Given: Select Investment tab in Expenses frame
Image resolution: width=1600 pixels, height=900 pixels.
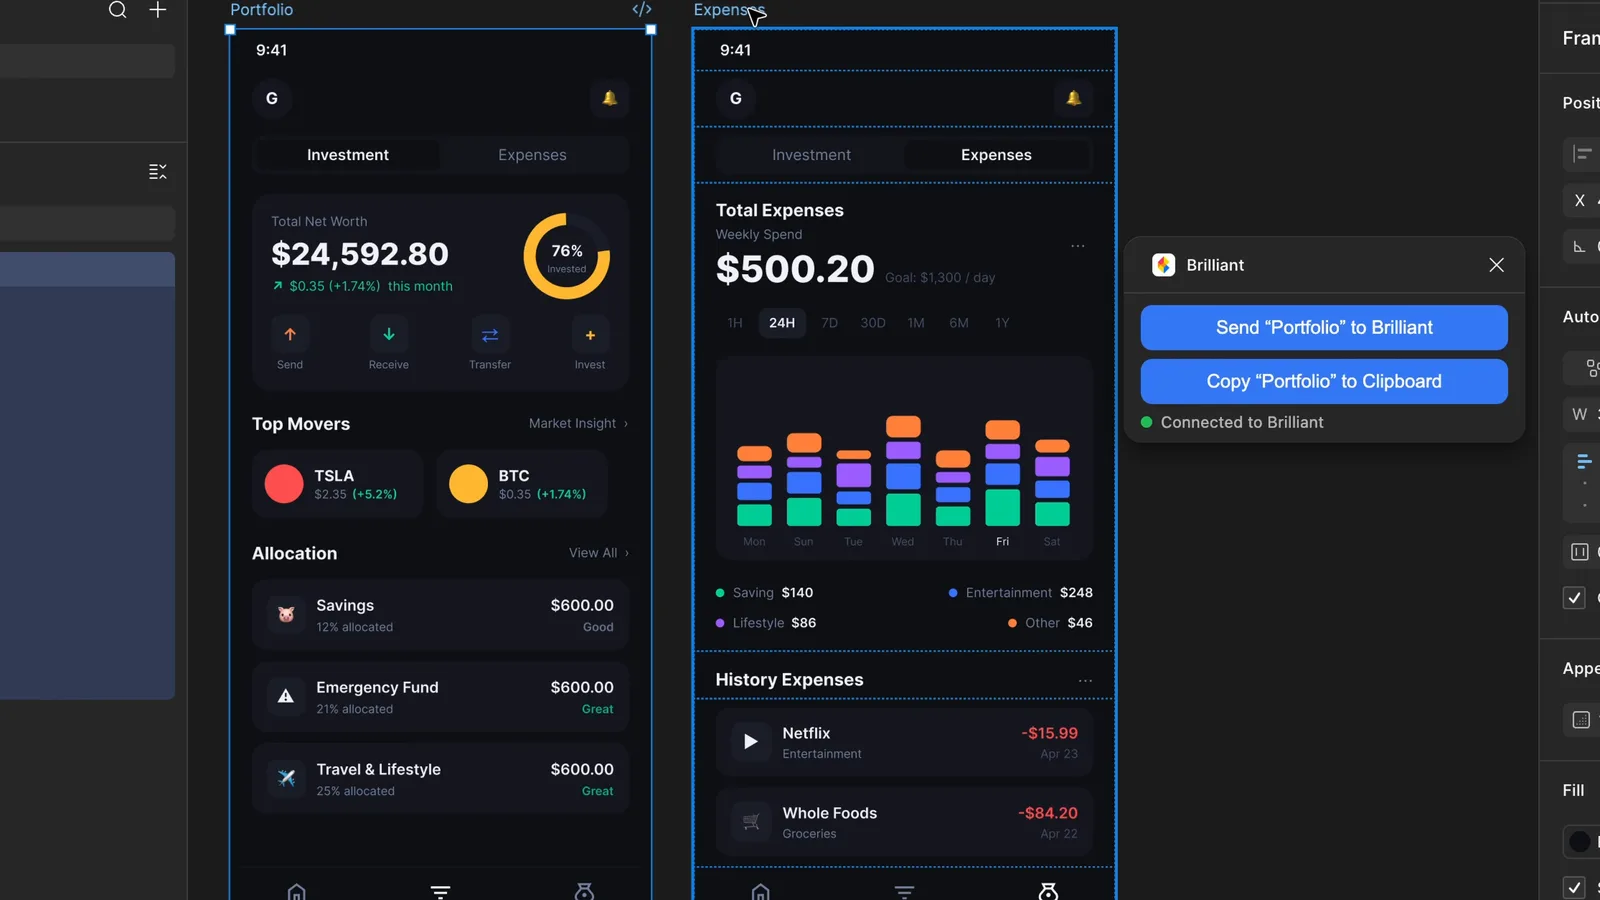Looking at the screenshot, I should pyautogui.click(x=811, y=155).
